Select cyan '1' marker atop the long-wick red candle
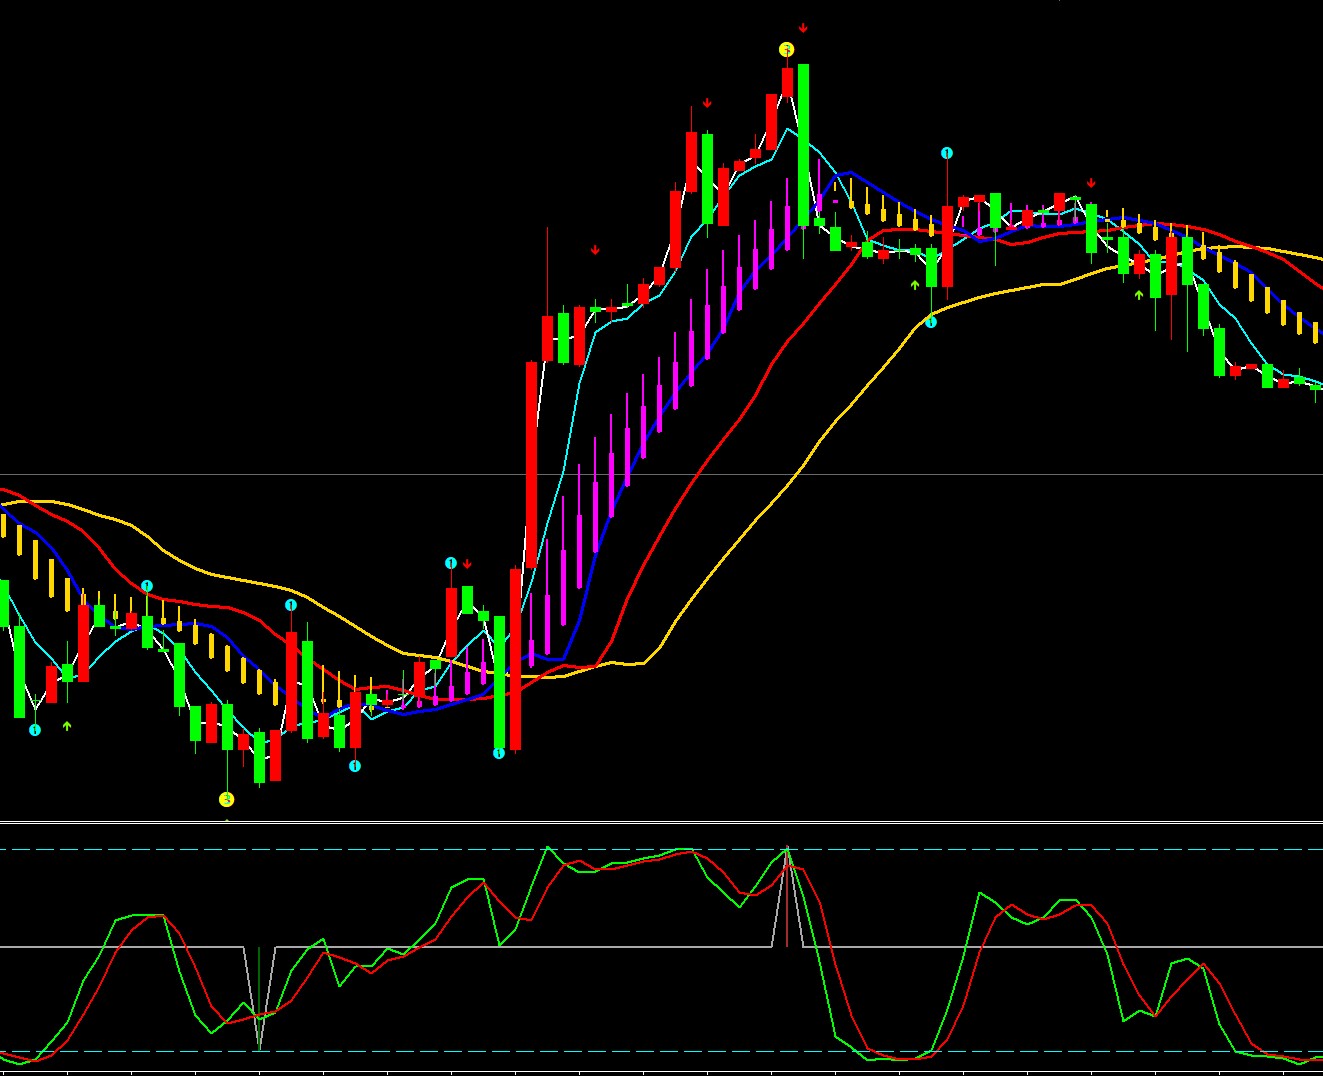This screenshot has height=1076, width=1323. [x=947, y=153]
